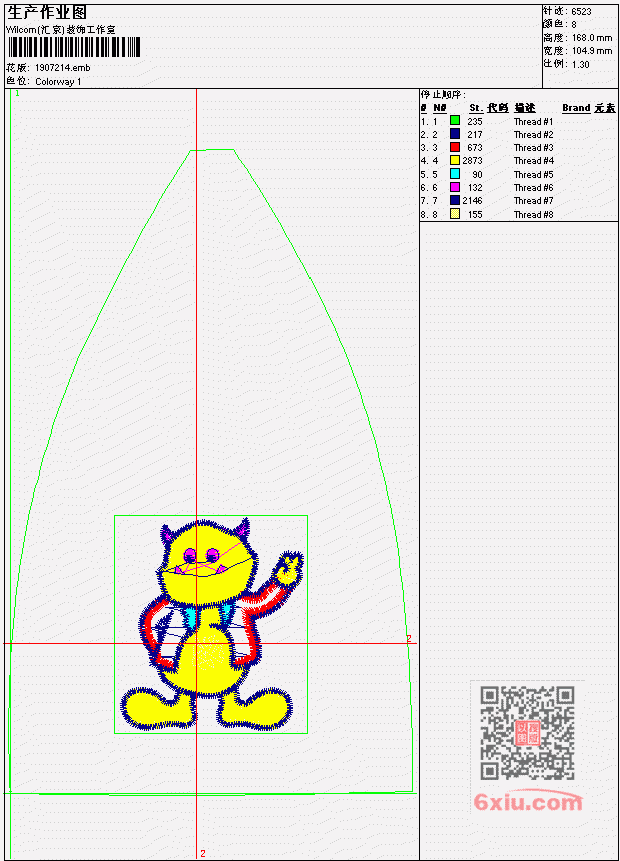The width and height of the screenshot is (620, 861).
Task: Click the width value '104.9 mm'
Action: 592,51
